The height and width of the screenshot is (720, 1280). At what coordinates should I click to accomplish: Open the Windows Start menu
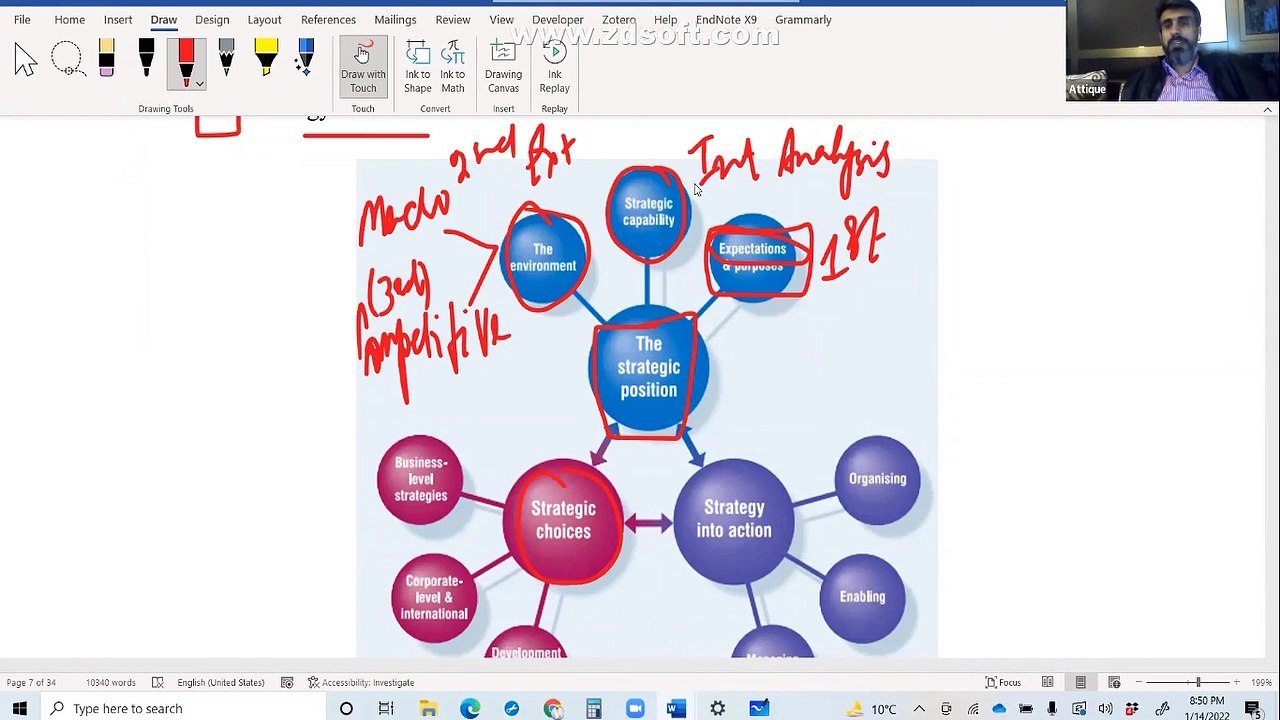[19, 708]
